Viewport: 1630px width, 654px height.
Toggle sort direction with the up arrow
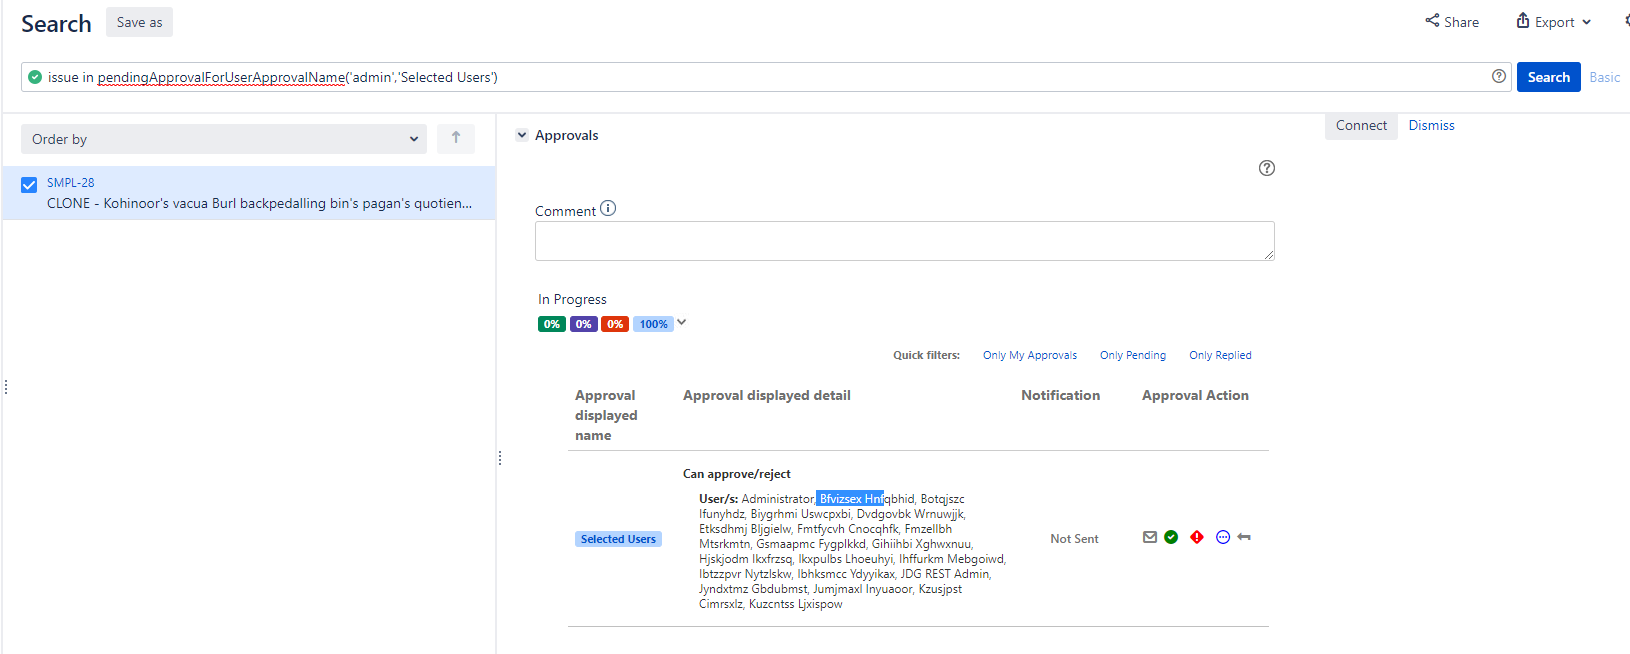pyautogui.click(x=456, y=138)
